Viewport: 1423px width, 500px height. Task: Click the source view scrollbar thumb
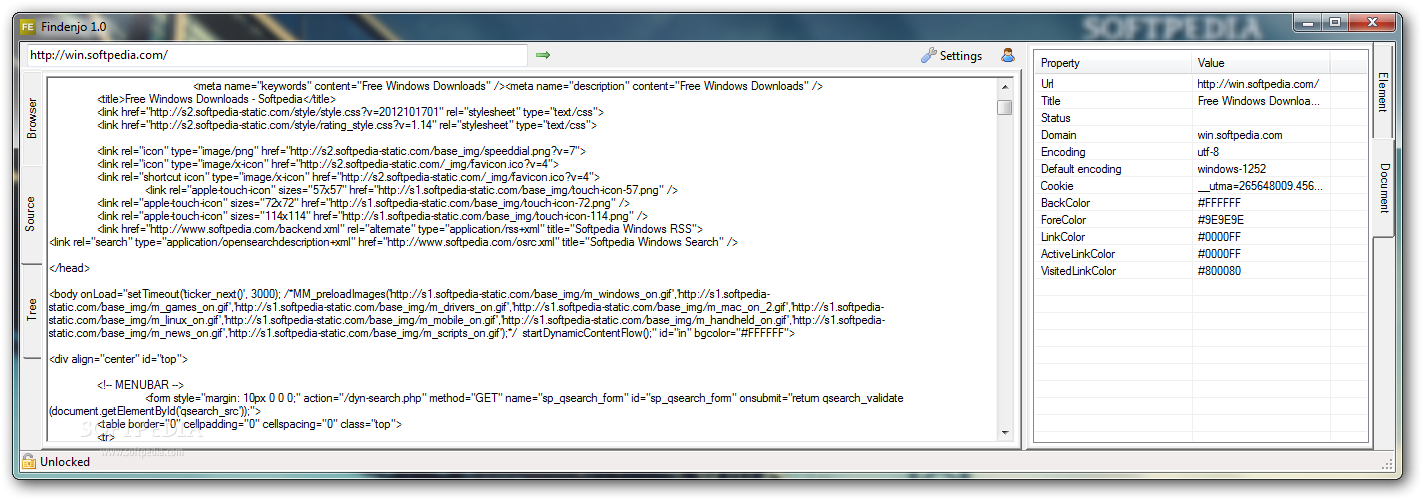(x=1004, y=107)
